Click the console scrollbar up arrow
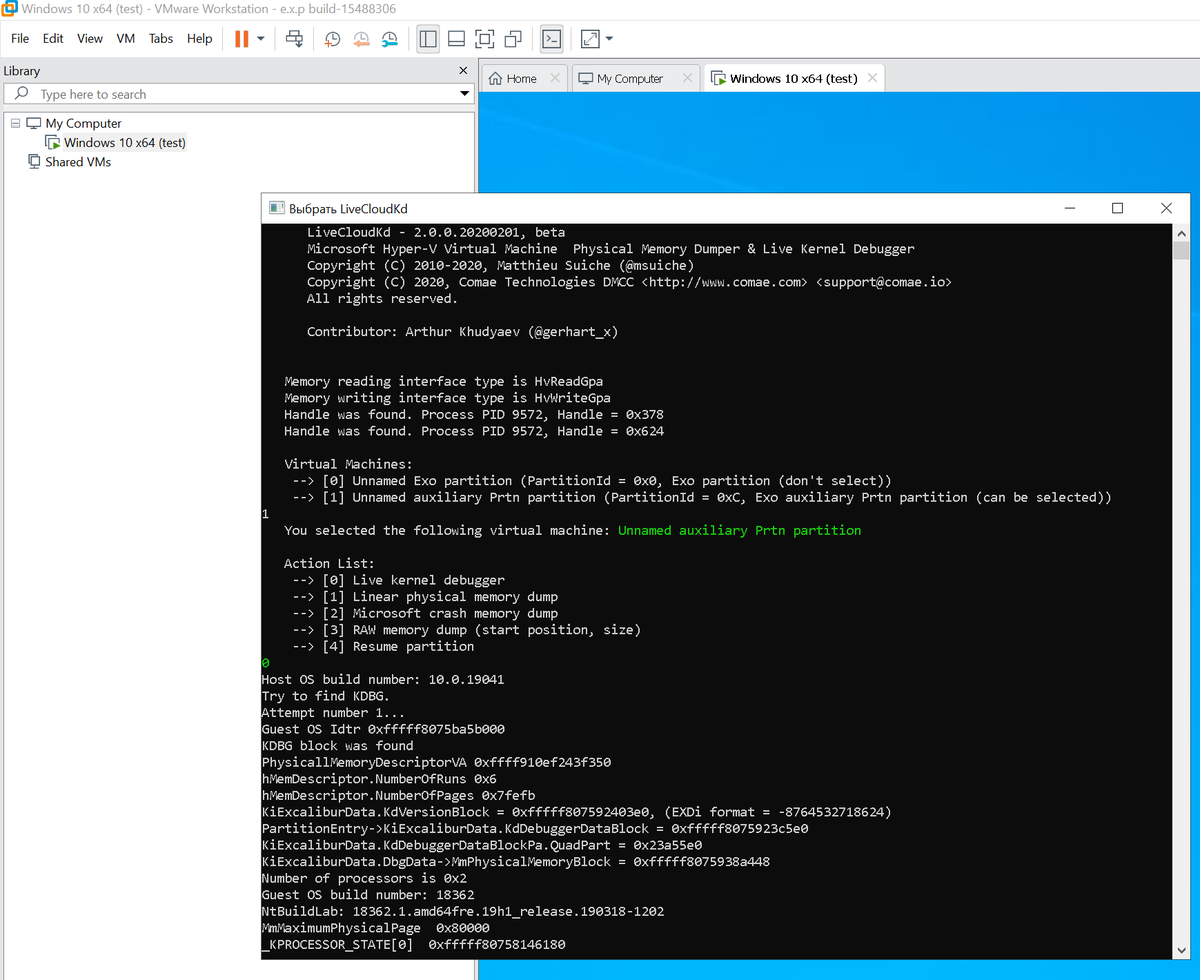This screenshot has width=1200, height=980. coord(1181,232)
